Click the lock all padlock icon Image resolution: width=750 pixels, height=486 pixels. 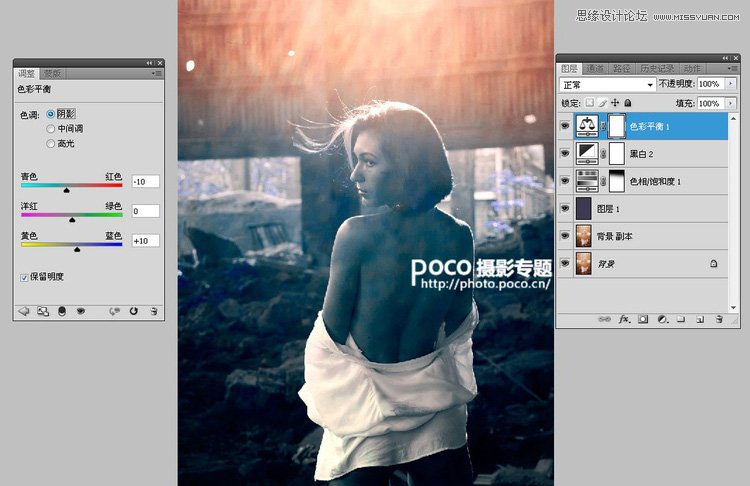click(628, 103)
